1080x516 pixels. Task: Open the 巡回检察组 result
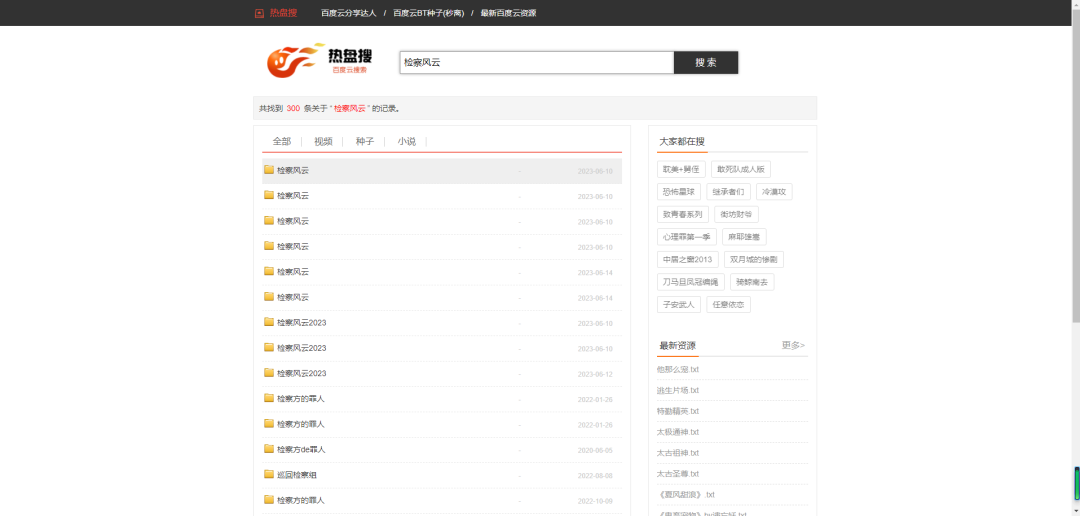coord(297,475)
